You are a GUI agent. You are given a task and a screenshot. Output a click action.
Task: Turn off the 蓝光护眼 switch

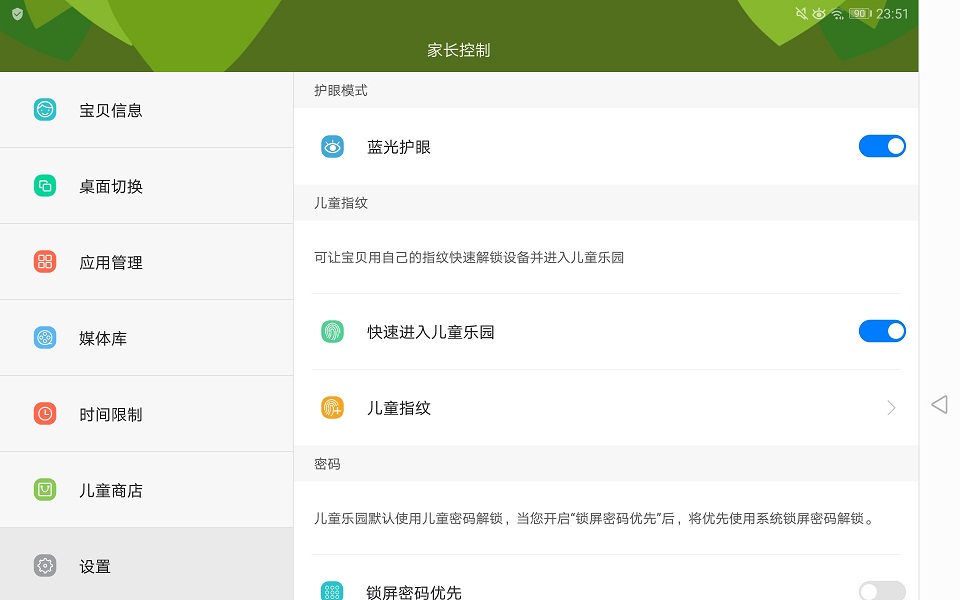coord(882,146)
